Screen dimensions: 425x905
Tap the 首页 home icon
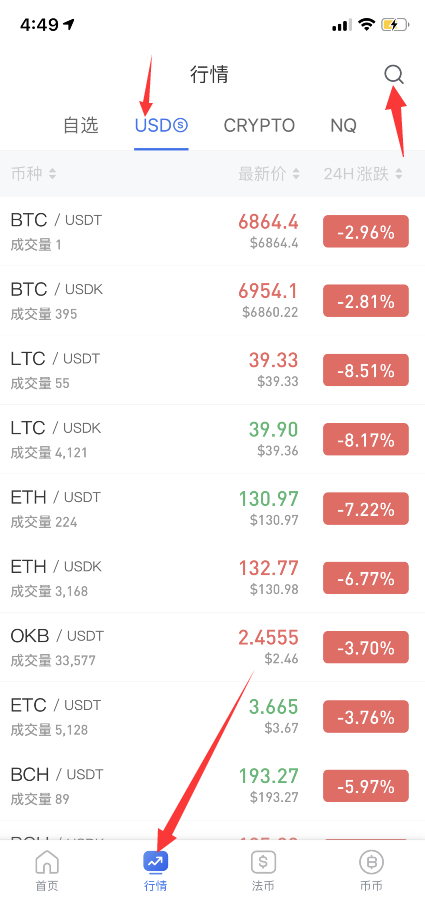[47, 863]
